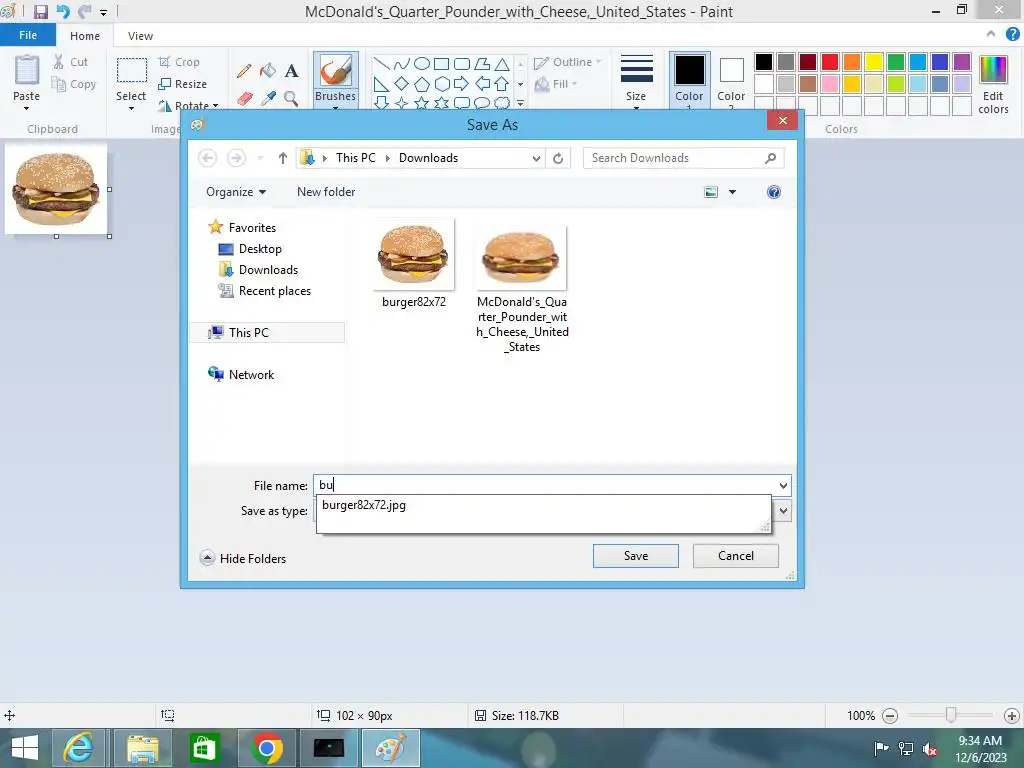The image size is (1024, 768).
Task: Click the Search Downloads box
Action: pos(683,158)
